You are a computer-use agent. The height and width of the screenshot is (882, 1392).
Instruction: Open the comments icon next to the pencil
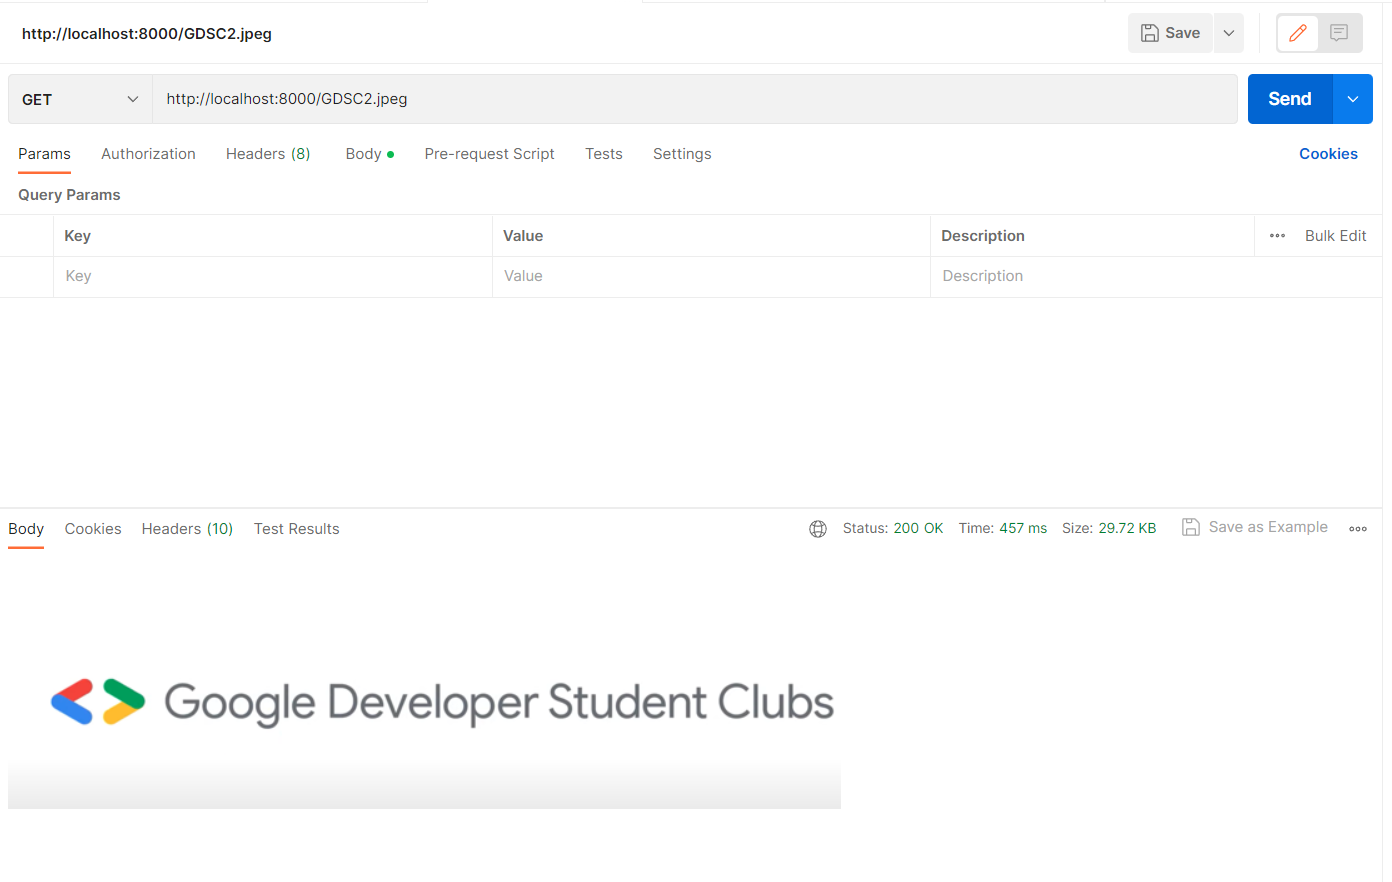pyautogui.click(x=1340, y=32)
